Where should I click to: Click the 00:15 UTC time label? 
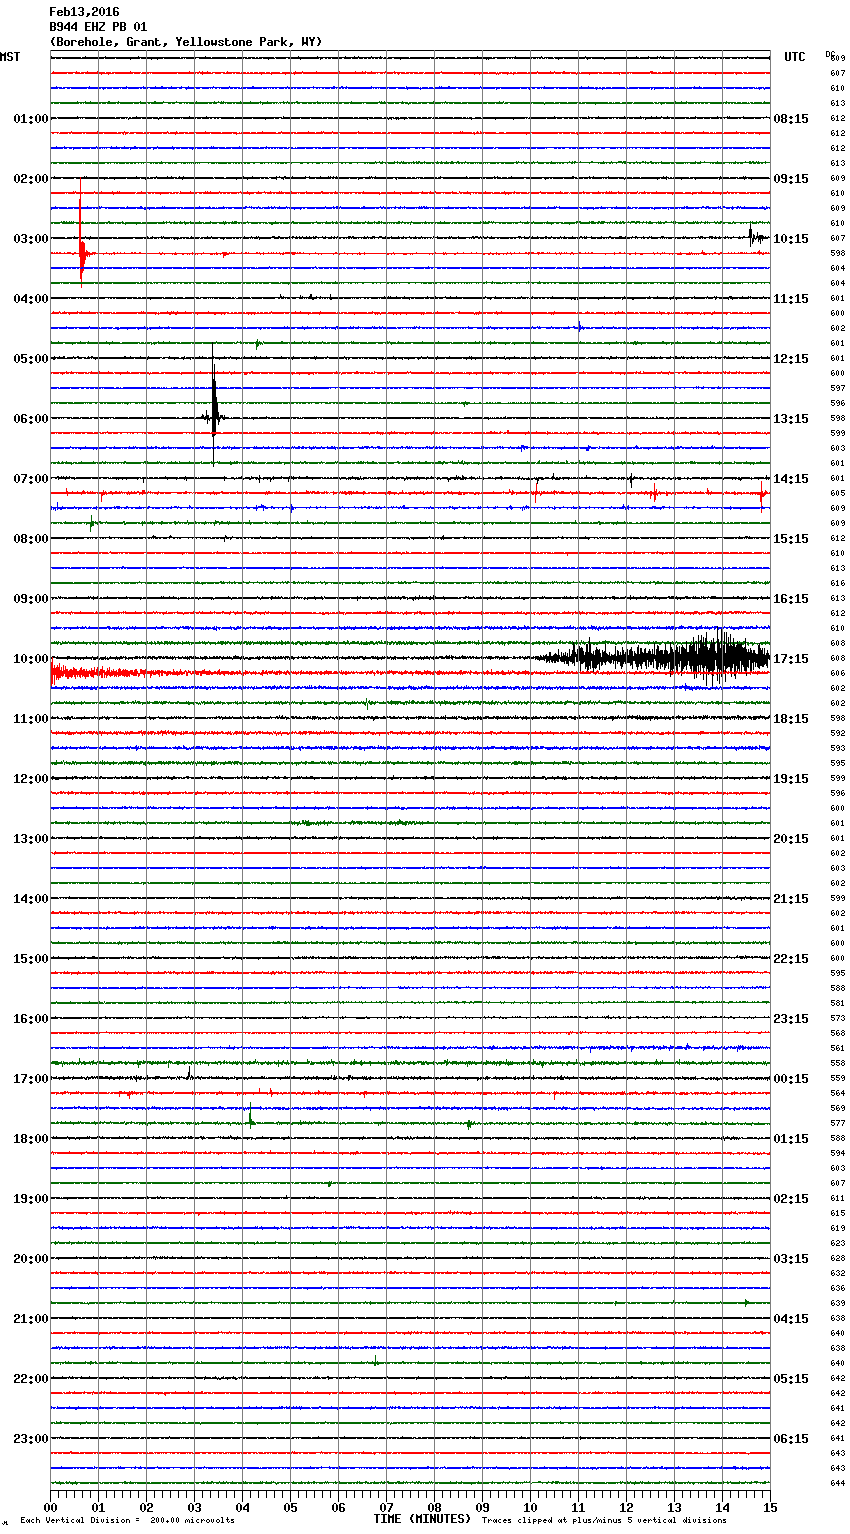[791, 1079]
